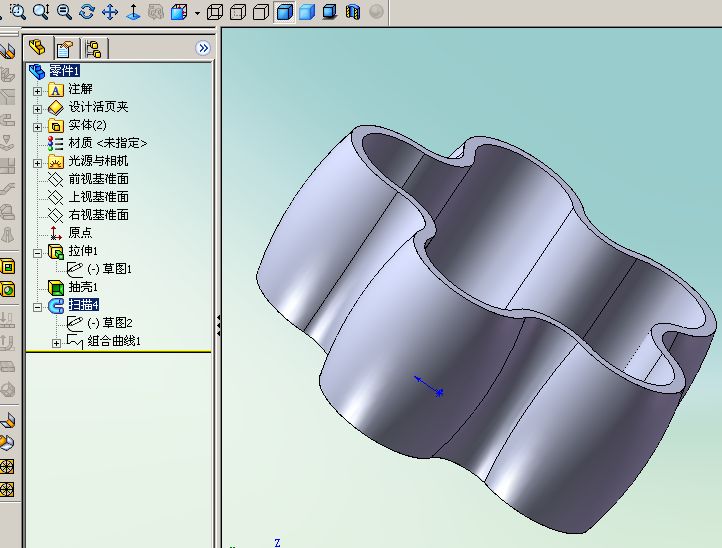Switch display to Shaded without edges
The width and height of the screenshot is (722, 548).
pos(307,12)
